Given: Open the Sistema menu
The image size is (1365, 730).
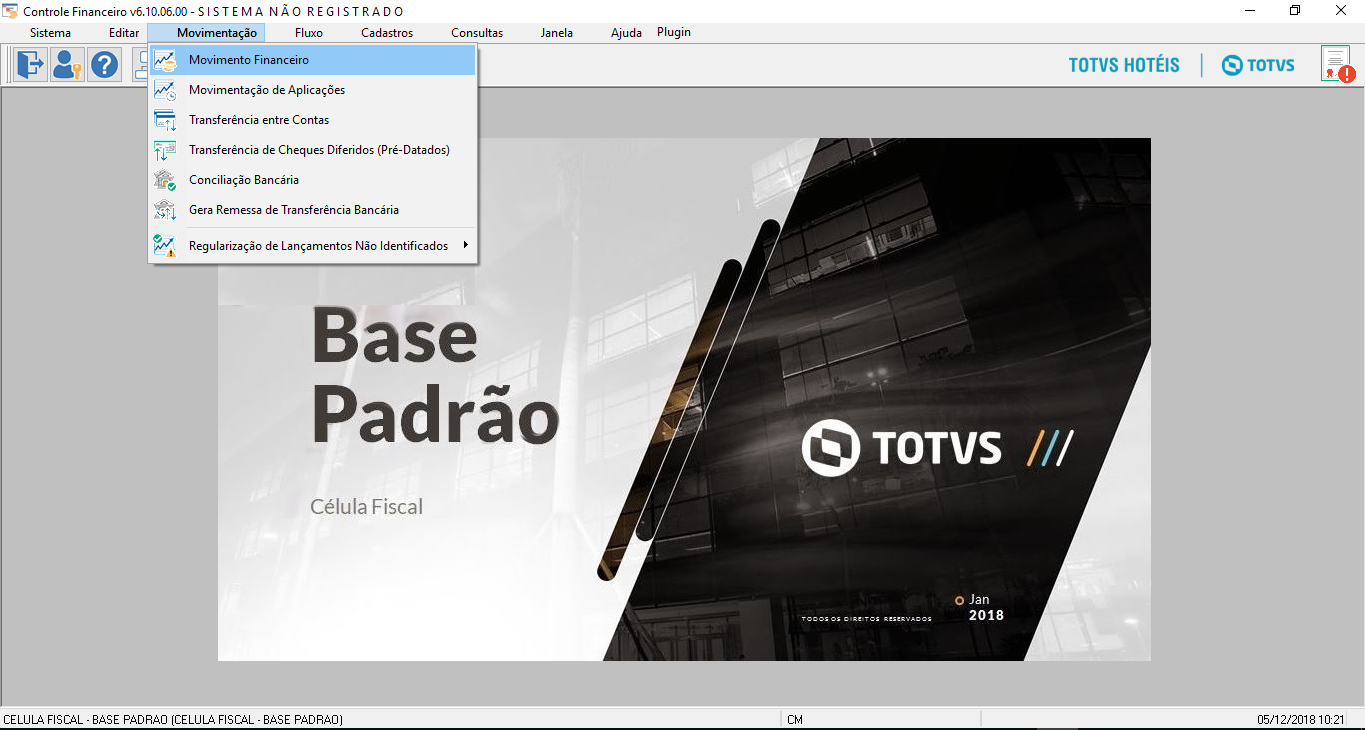Looking at the screenshot, I should pyautogui.click(x=50, y=33).
